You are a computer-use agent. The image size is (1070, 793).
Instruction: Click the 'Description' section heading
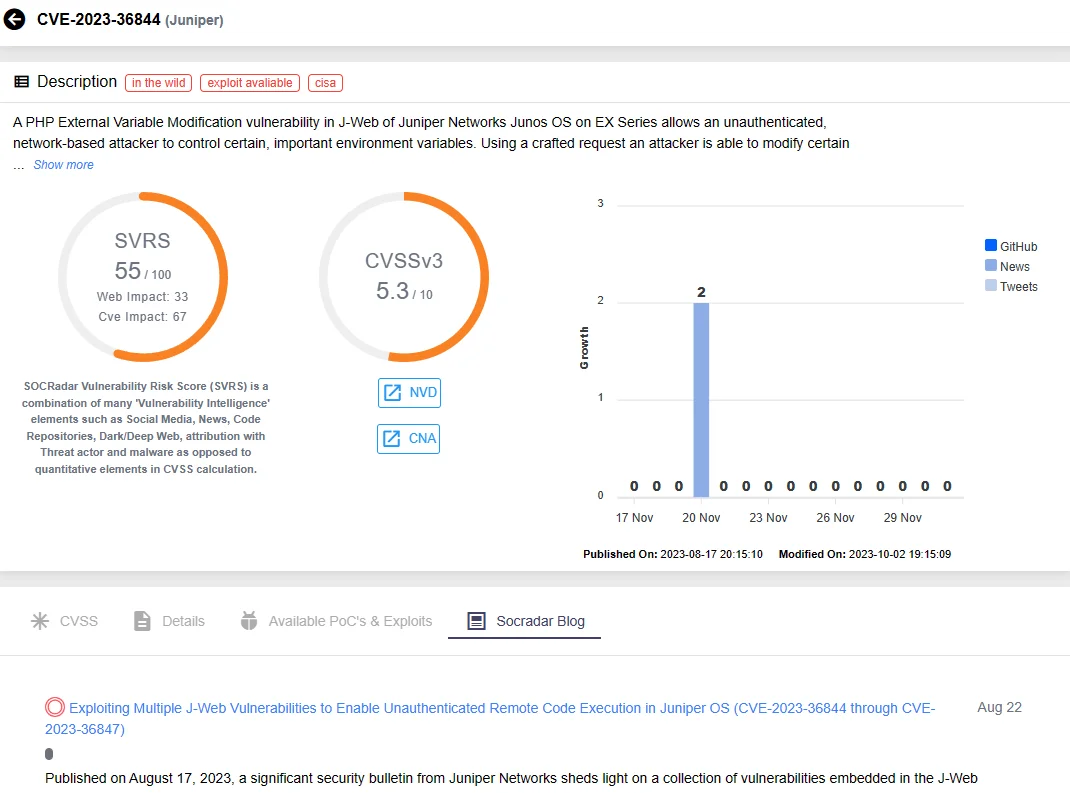click(77, 81)
